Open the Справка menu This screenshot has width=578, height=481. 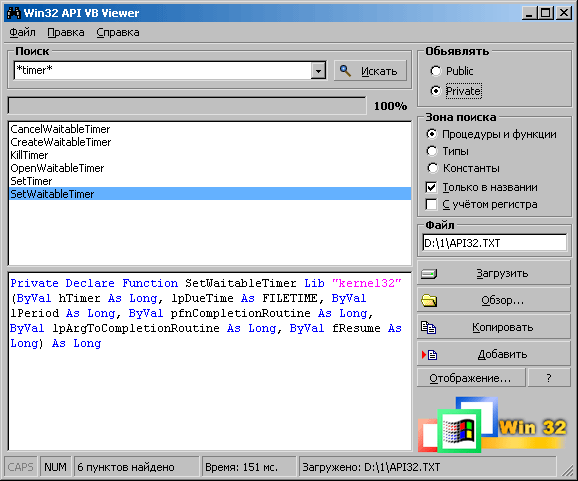[x=118, y=32]
